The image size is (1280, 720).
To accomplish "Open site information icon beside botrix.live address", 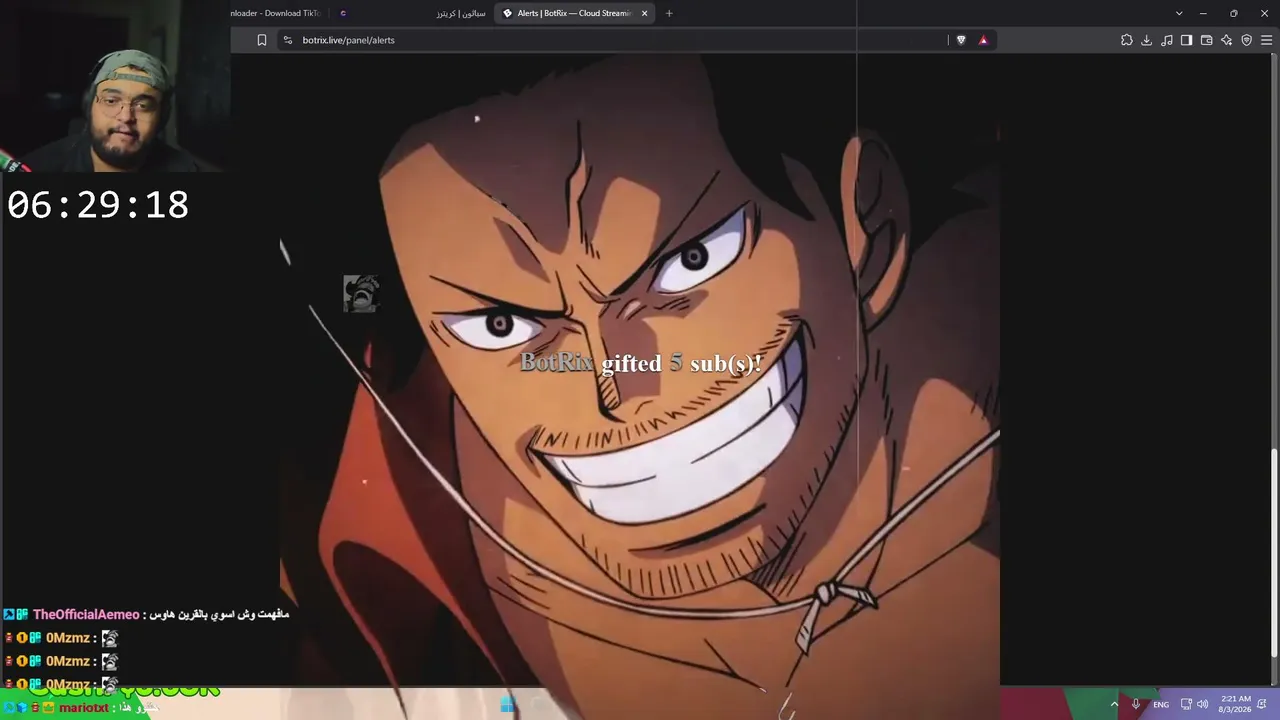I will 288,40.
